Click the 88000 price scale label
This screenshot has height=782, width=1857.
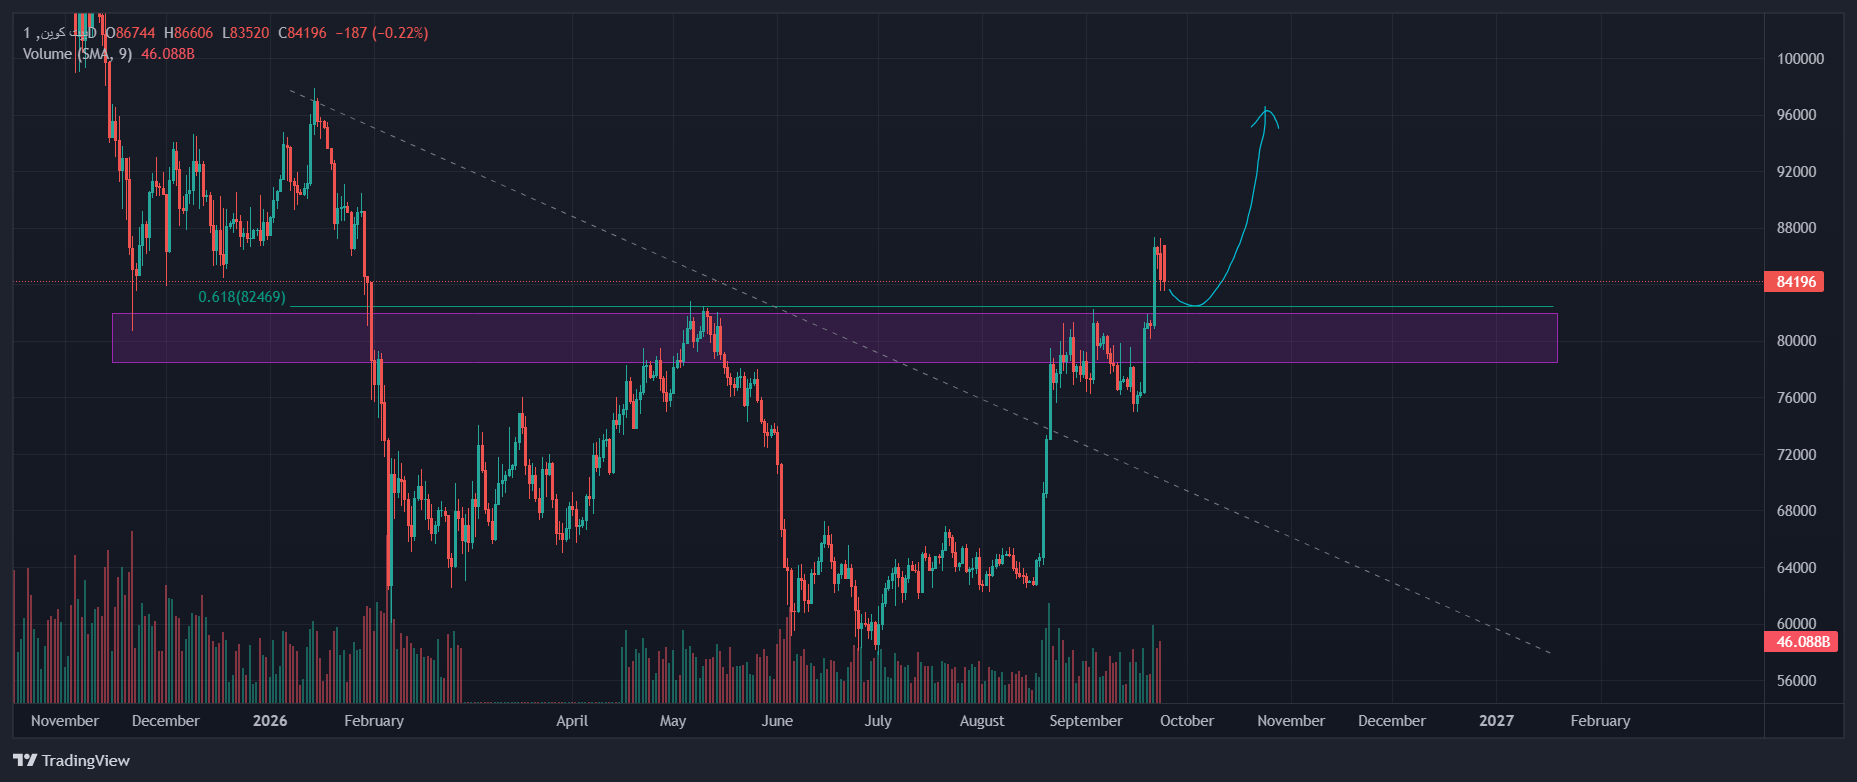(x=1796, y=228)
